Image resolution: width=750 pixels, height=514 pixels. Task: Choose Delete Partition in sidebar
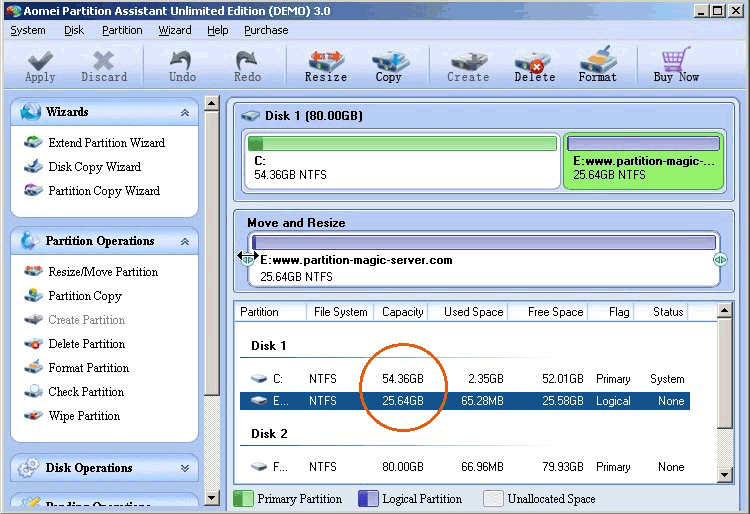tap(75, 343)
